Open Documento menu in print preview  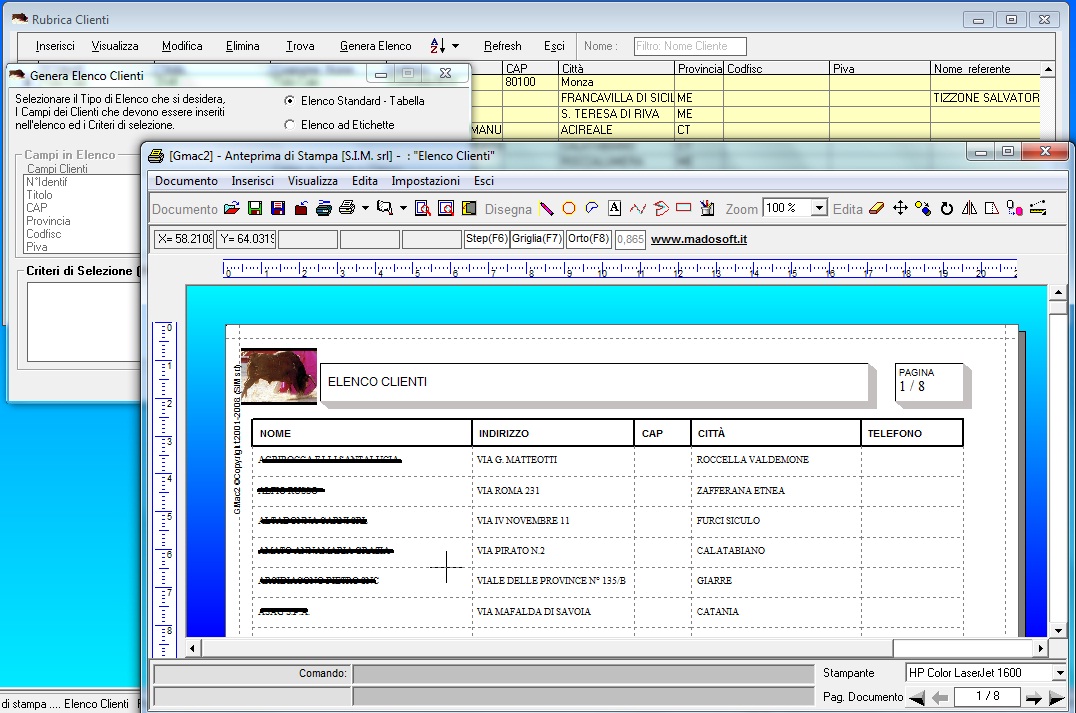pos(186,180)
